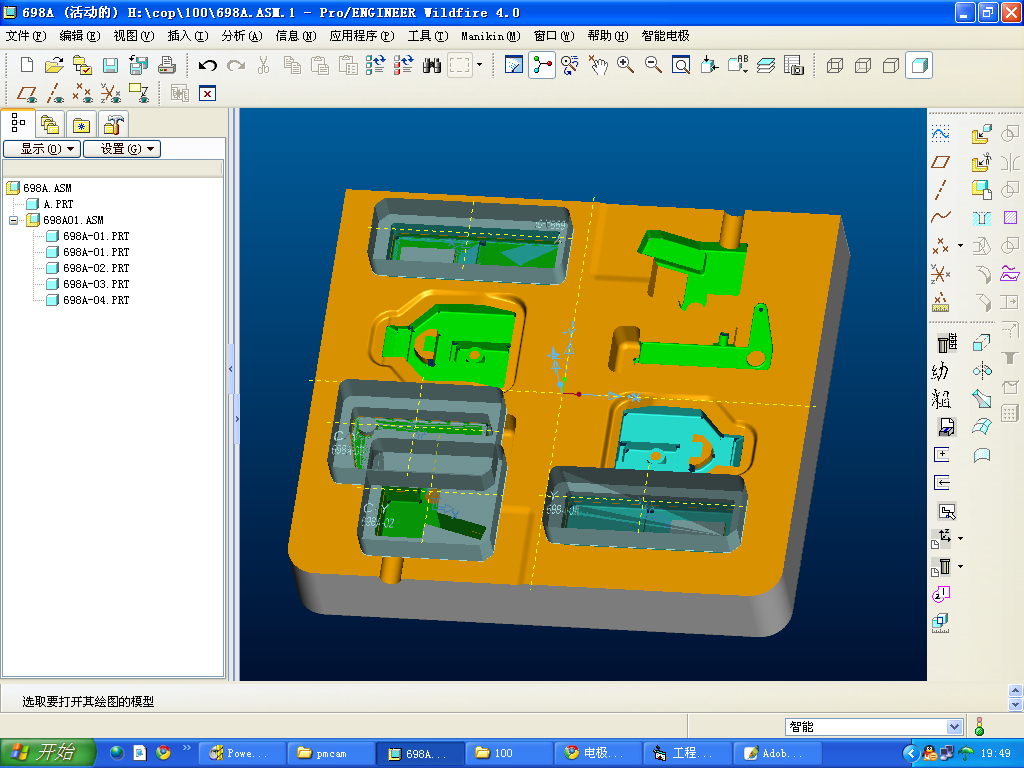Close the window with red X toolbar icon
Viewport: 1024px width, 768px height.
[x=207, y=93]
